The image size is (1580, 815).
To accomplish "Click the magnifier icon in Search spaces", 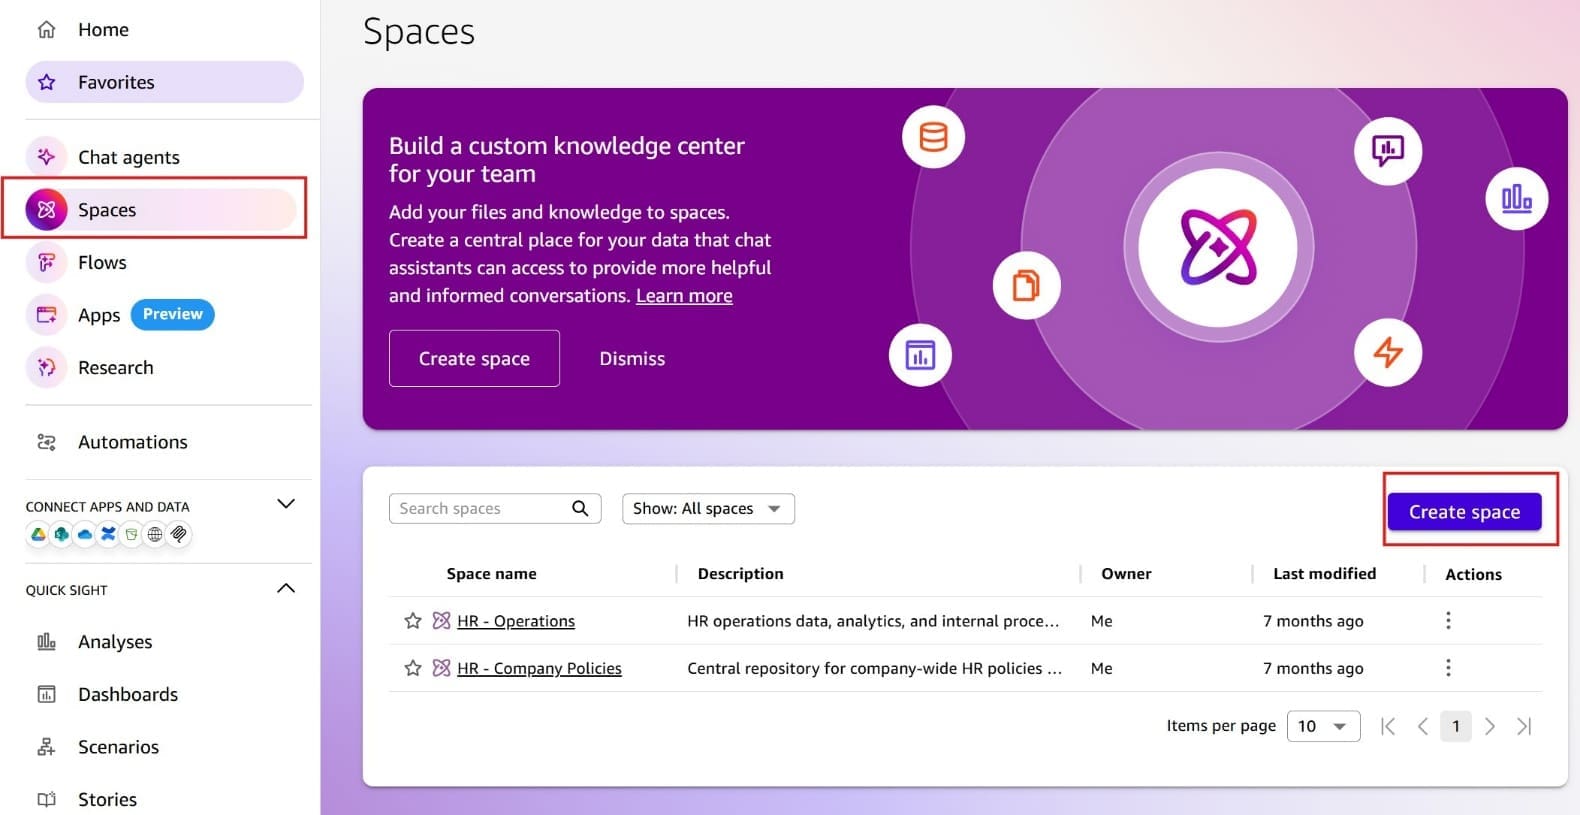I will pyautogui.click(x=580, y=508).
